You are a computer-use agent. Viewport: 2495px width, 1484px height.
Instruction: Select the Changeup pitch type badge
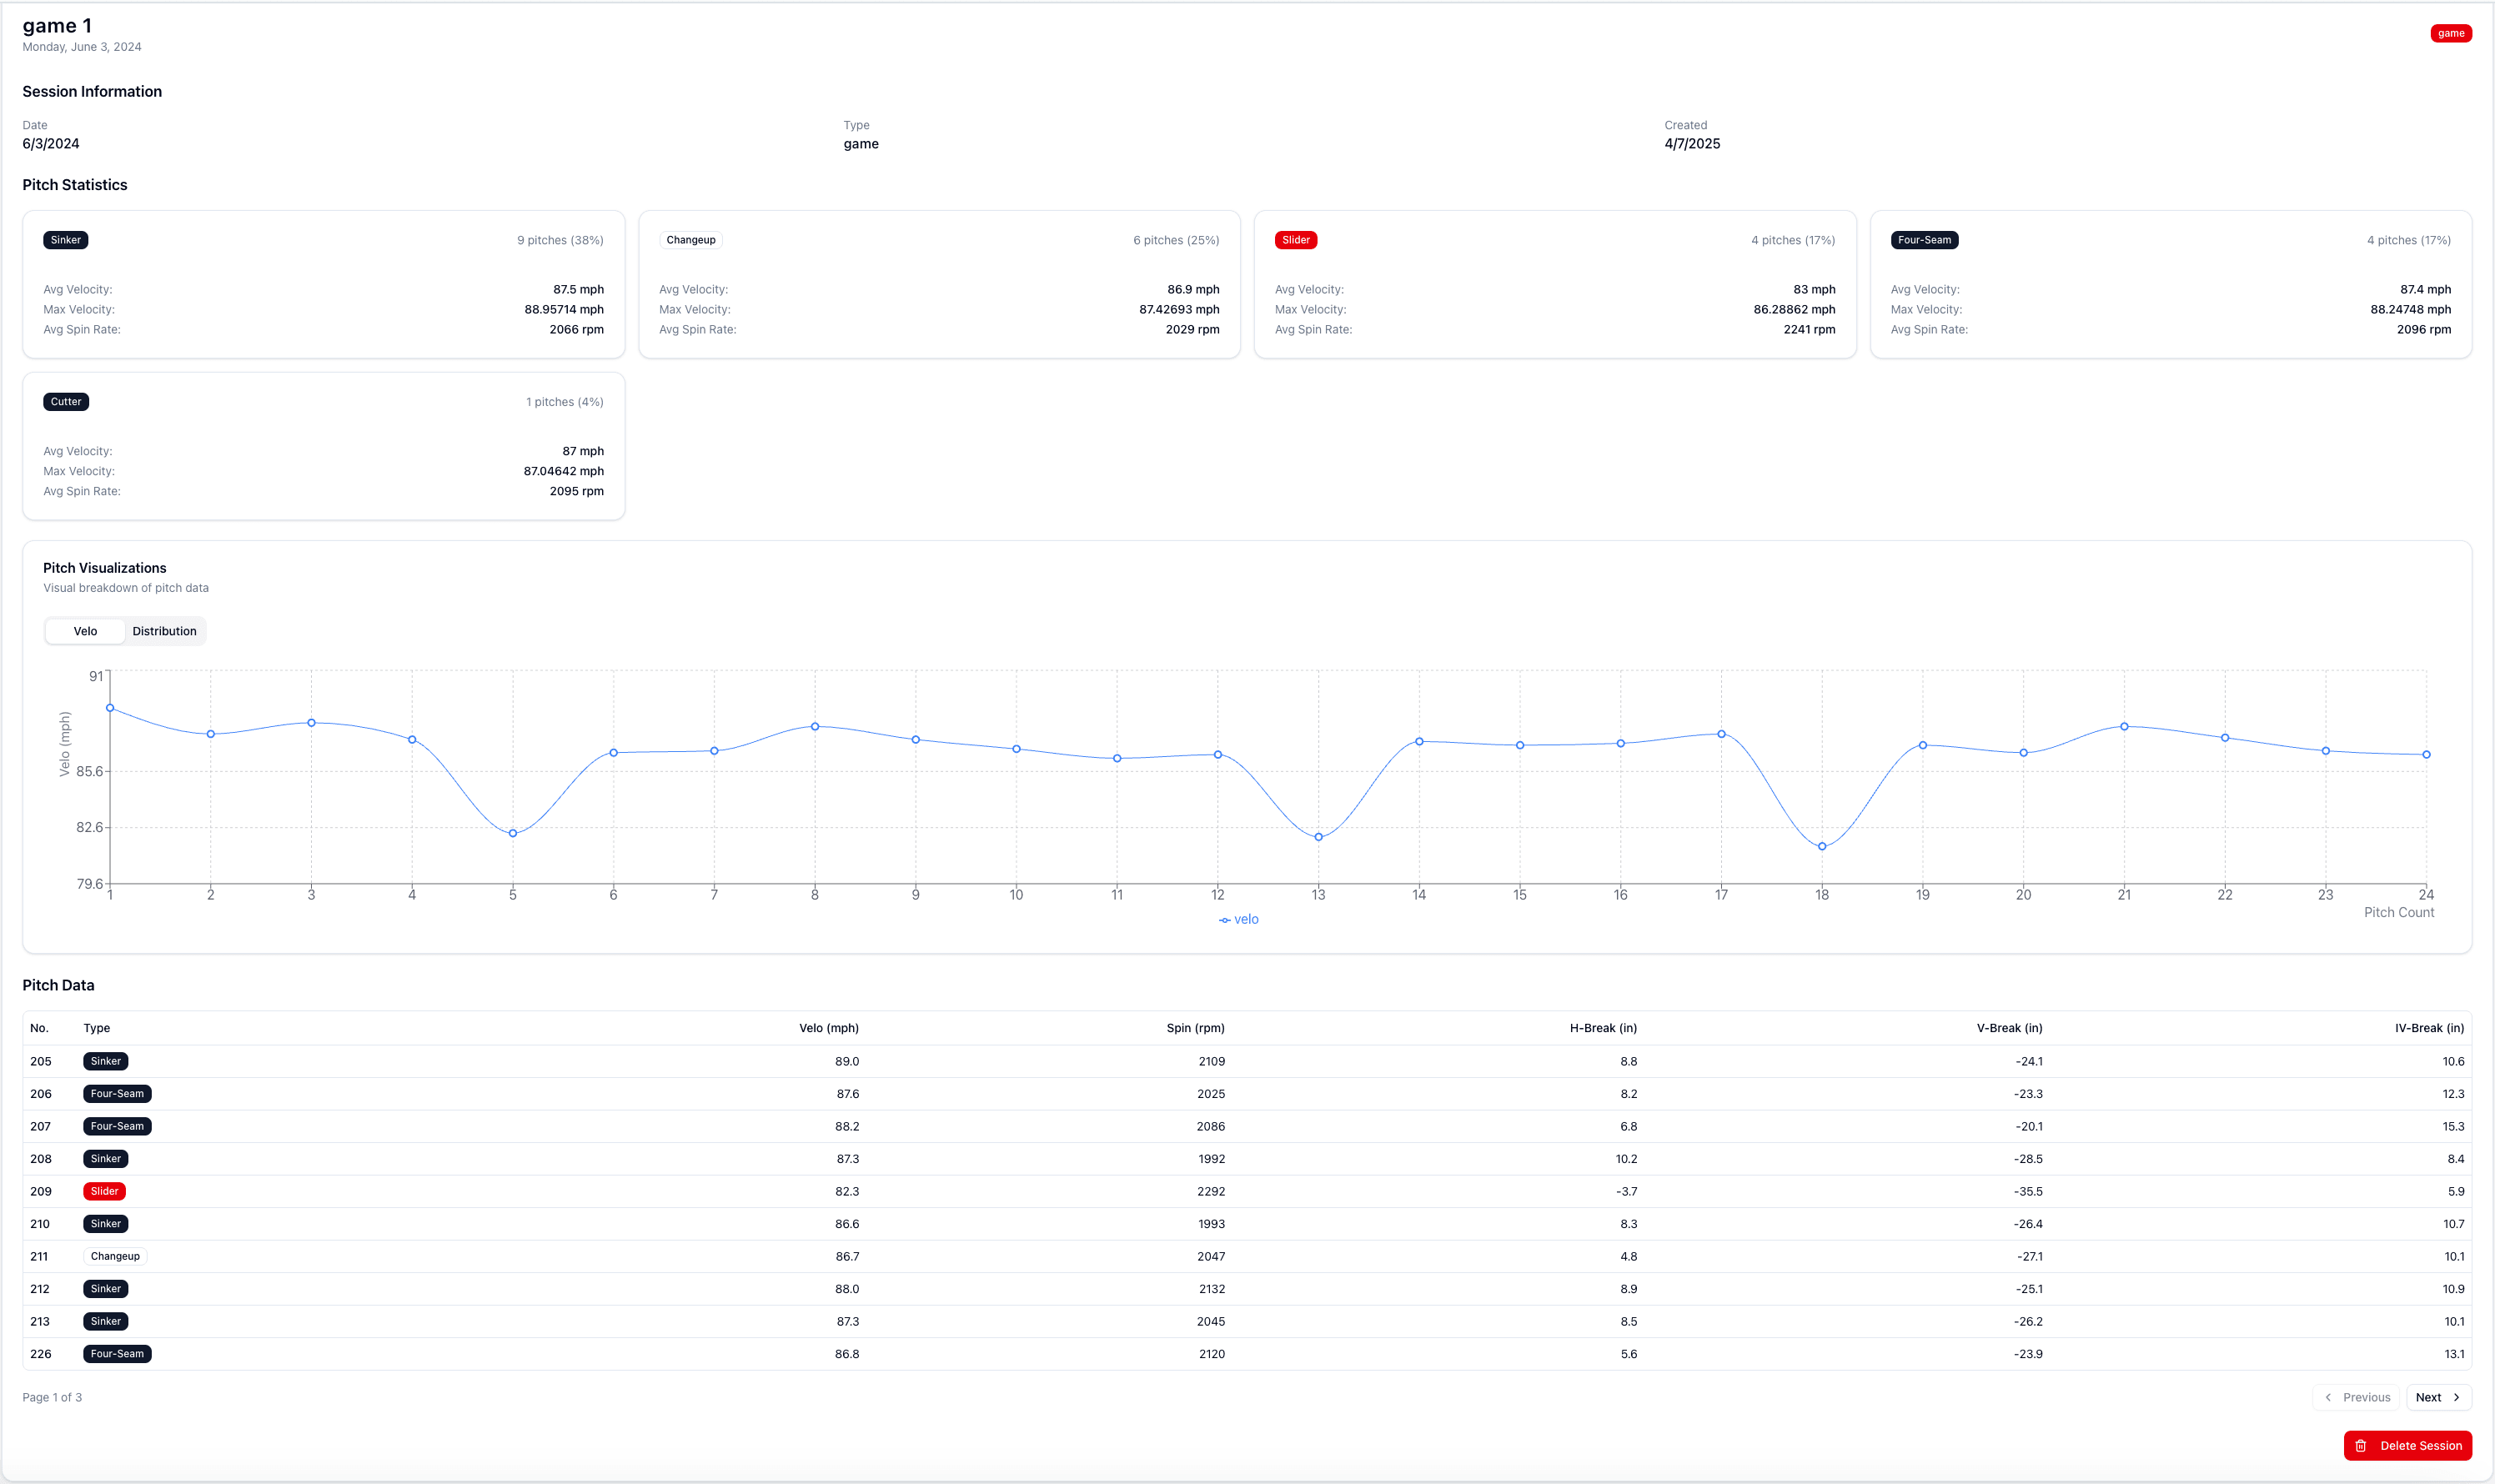(x=690, y=240)
